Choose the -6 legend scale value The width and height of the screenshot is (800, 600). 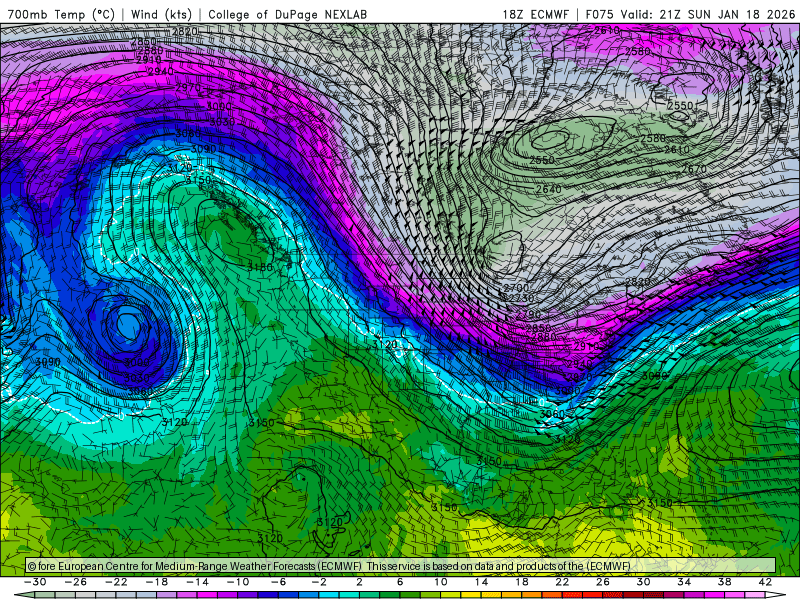279,582
